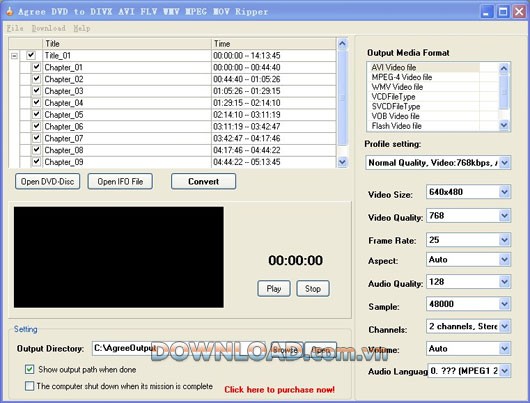Open the Download menu

49,28
